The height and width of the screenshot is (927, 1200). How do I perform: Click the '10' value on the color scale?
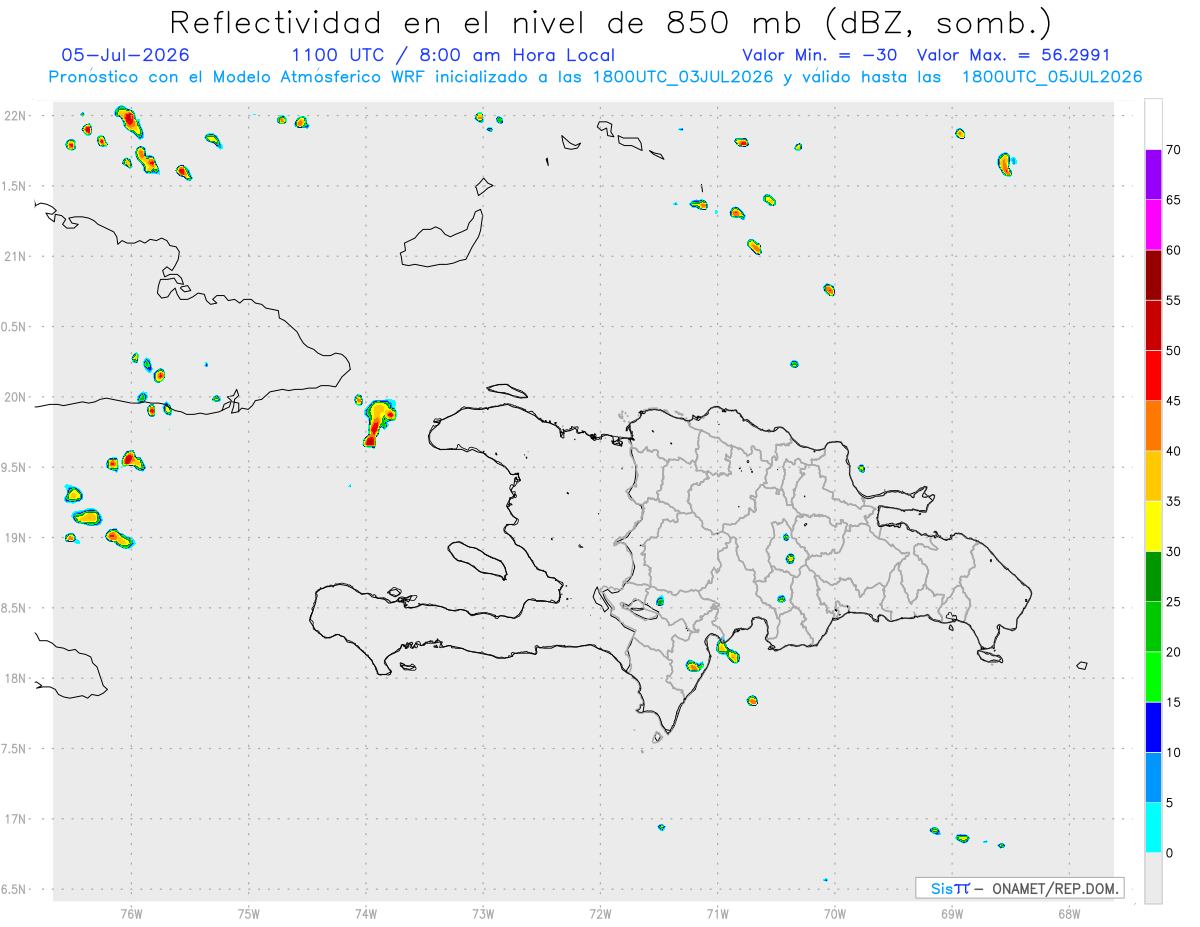click(1173, 752)
